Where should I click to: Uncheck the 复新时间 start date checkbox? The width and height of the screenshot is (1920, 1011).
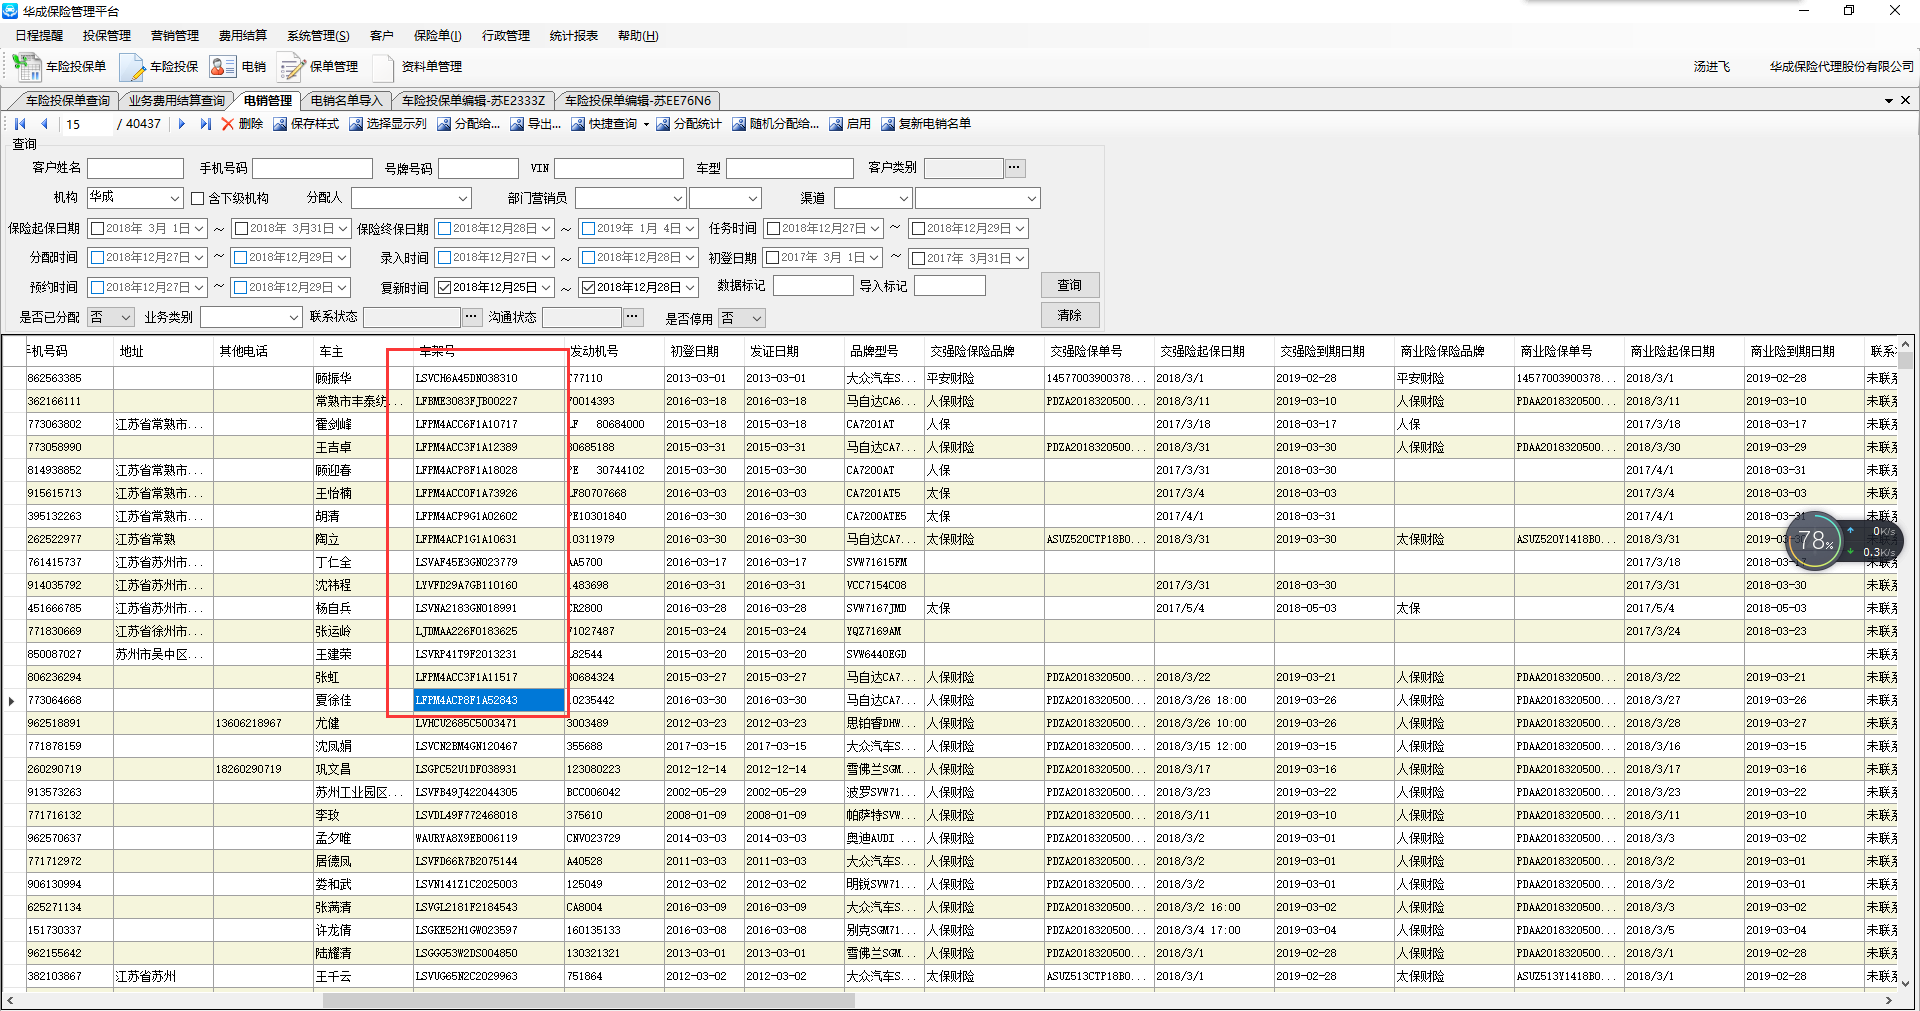pos(445,288)
